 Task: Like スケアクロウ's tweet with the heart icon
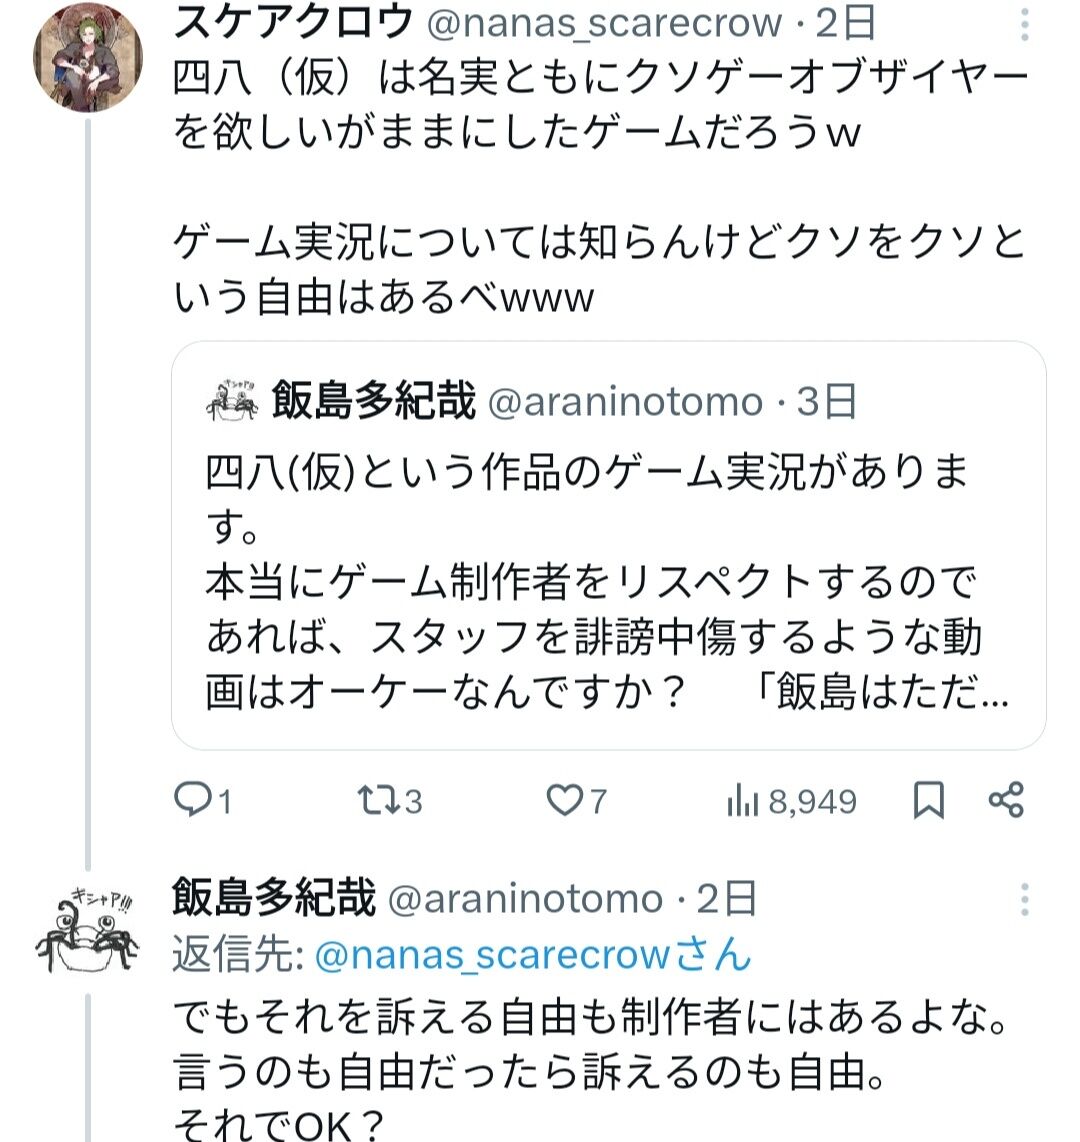pyautogui.click(x=566, y=800)
